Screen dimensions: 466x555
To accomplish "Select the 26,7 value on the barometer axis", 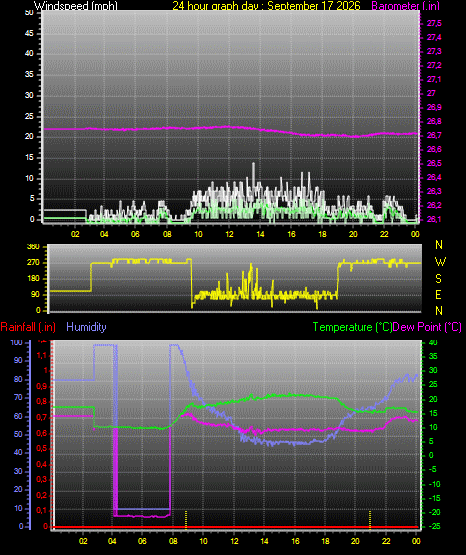I will coord(434,136).
